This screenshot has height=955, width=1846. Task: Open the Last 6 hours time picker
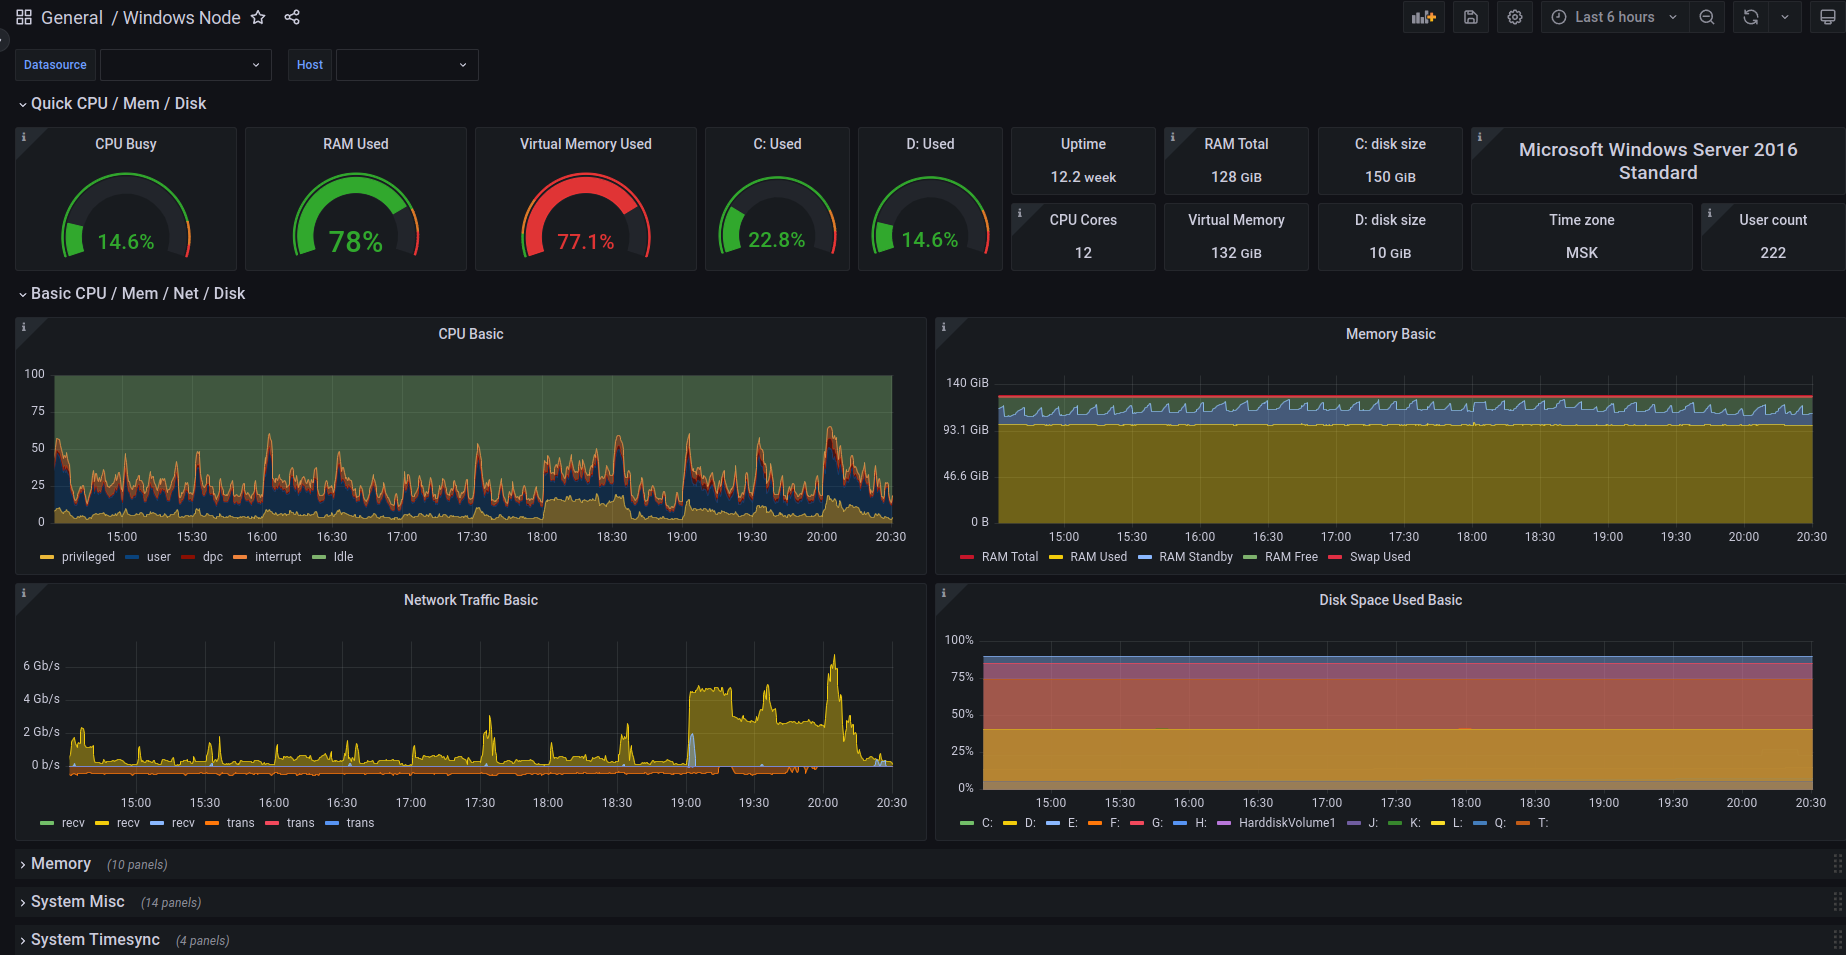coord(1615,17)
